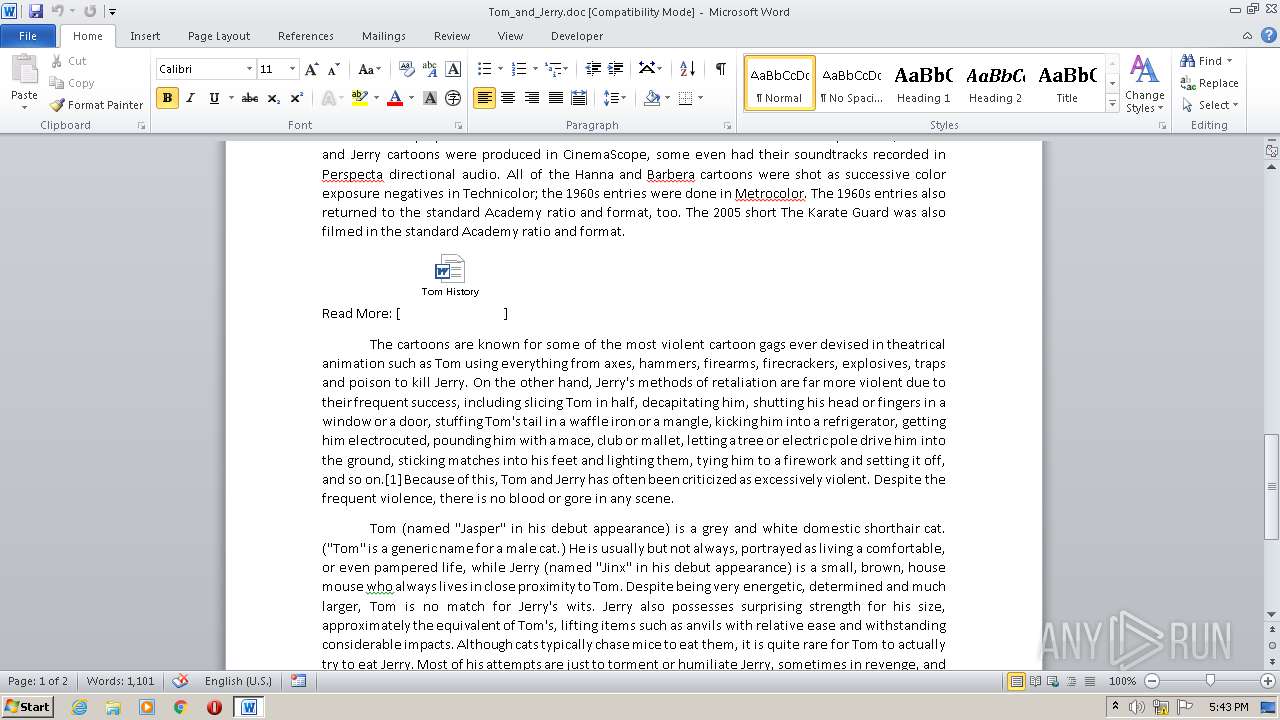This screenshot has width=1280, height=720.
Task: Open the embedded Tom History document icon
Action: click(x=450, y=275)
